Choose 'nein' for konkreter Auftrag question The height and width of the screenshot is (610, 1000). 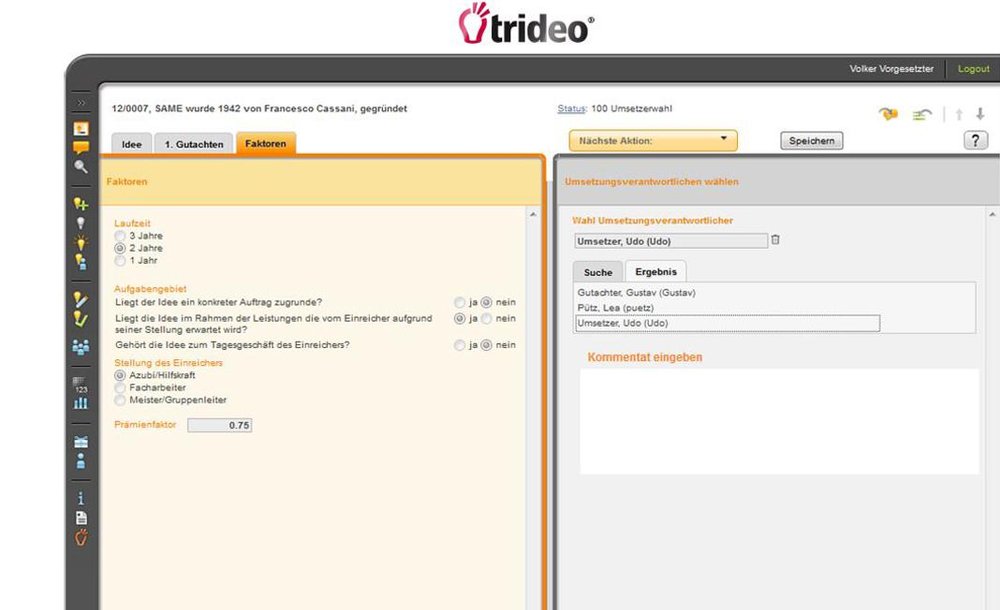click(487, 302)
